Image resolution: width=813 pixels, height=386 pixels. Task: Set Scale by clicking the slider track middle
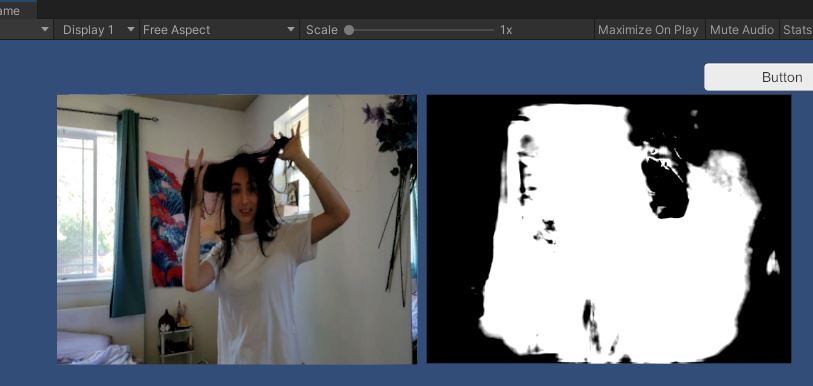pos(422,31)
